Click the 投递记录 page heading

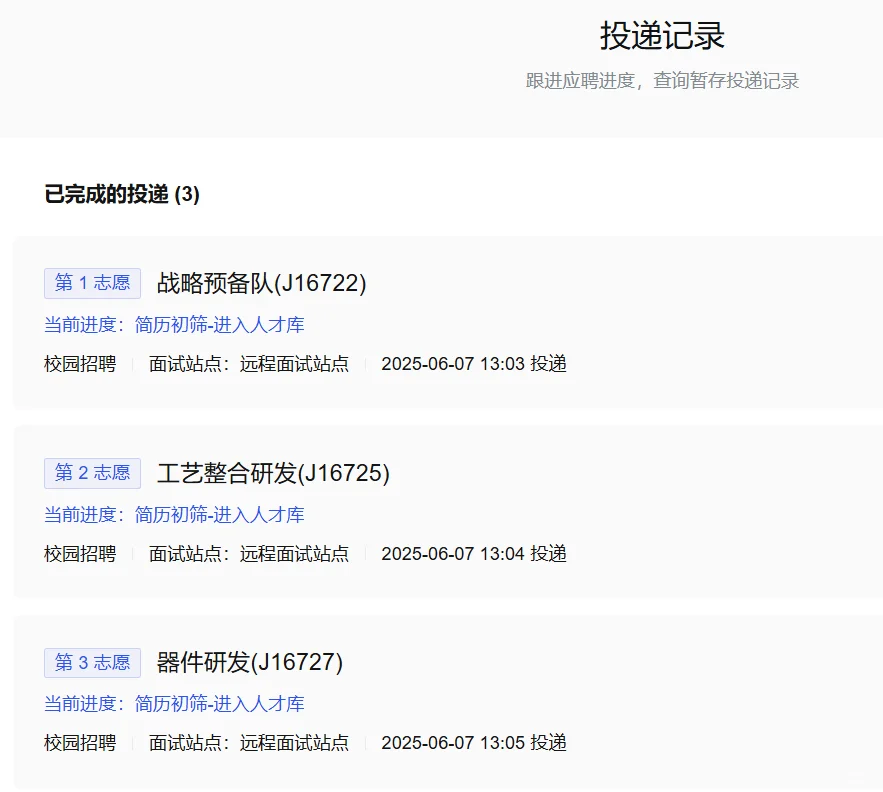tap(662, 35)
